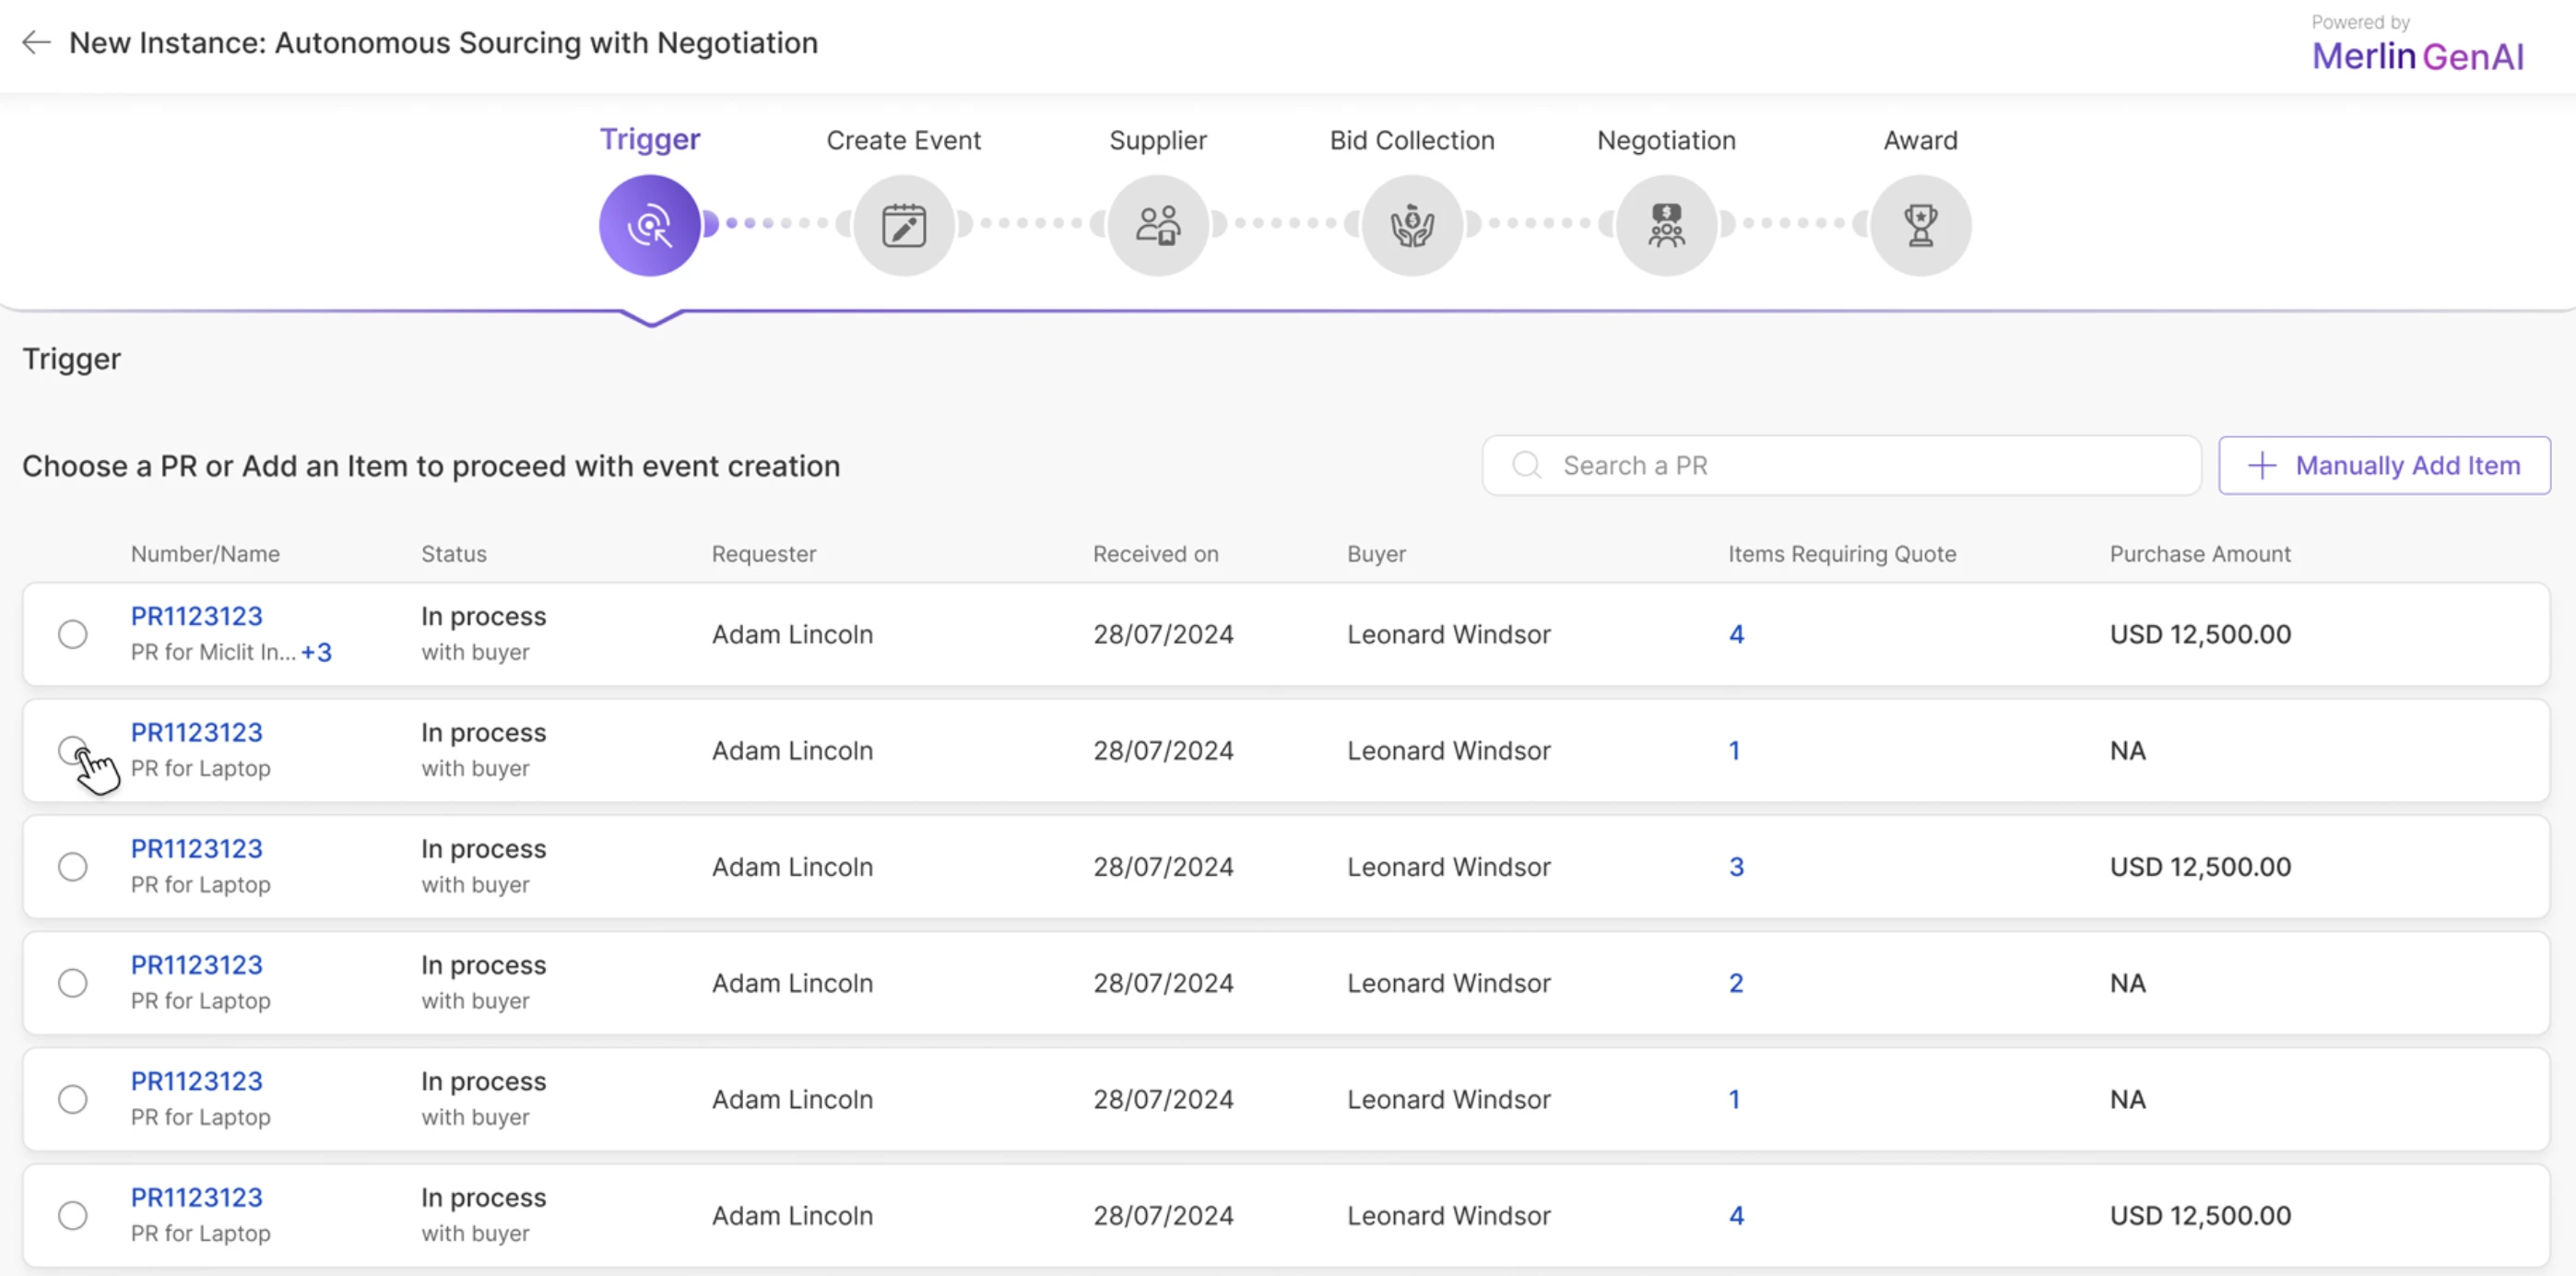Select radio for PR for Laptop with 2 items
The height and width of the screenshot is (1276, 2576).
pyautogui.click(x=72, y=983)
